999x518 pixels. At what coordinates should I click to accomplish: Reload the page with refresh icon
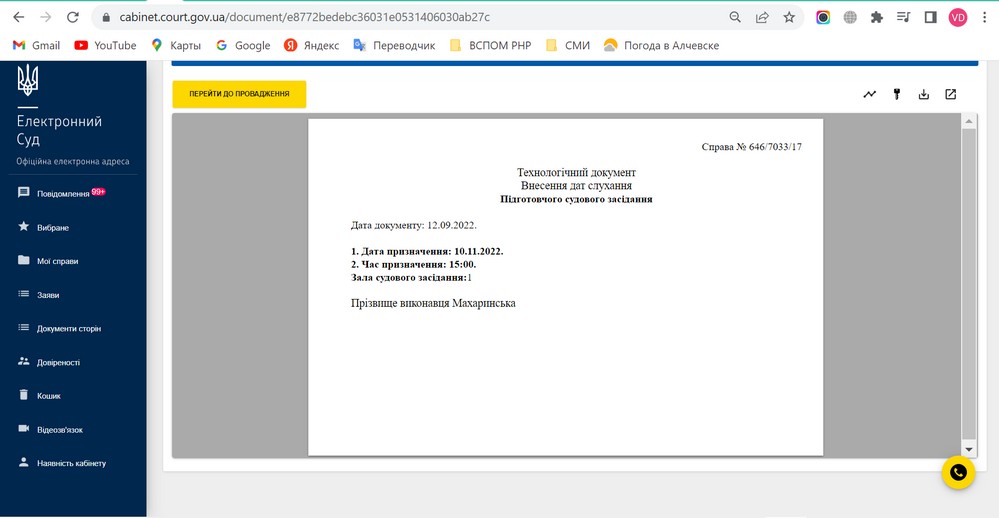(x=73, y=17)
